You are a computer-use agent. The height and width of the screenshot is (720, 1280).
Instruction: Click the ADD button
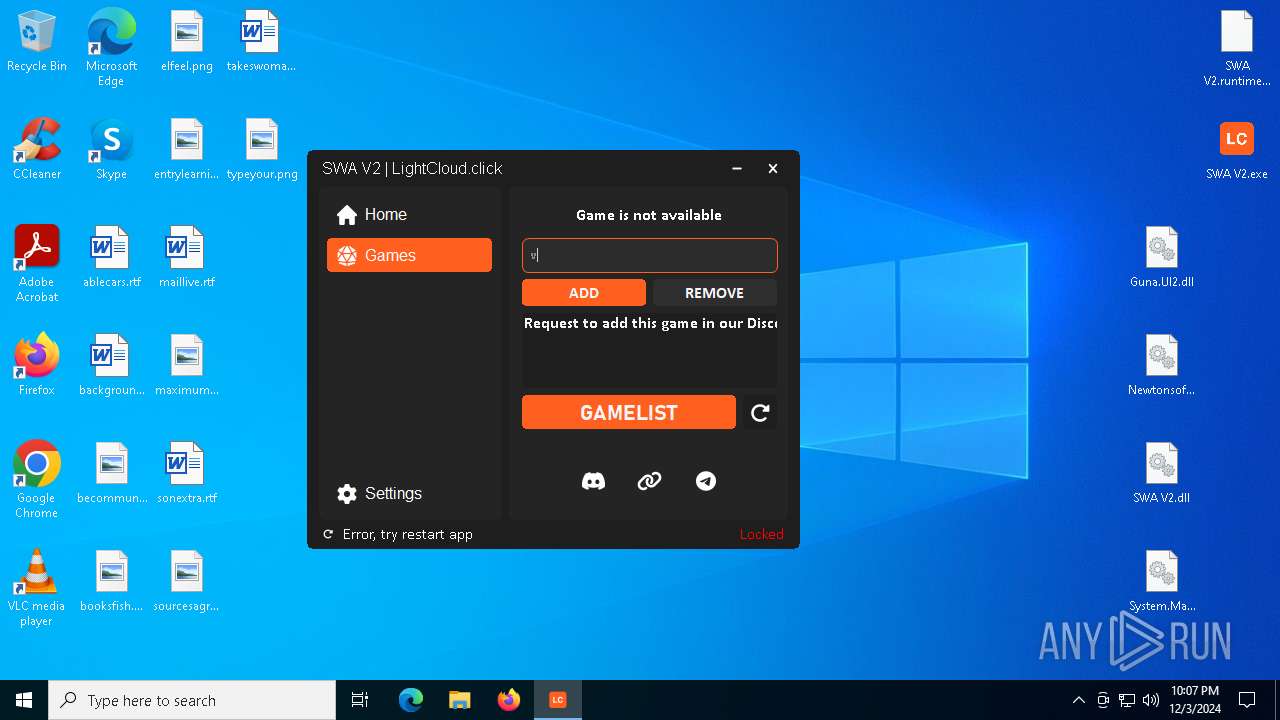(584, 293)
